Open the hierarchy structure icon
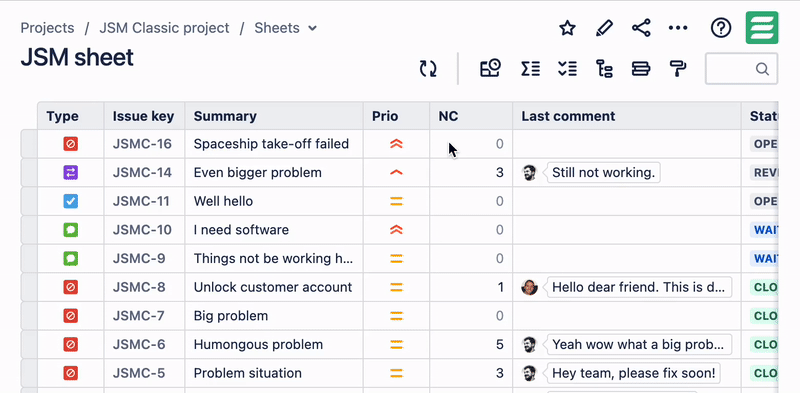Image resolution: width=800 pixels, height=393 pixels. pos(605,68)
